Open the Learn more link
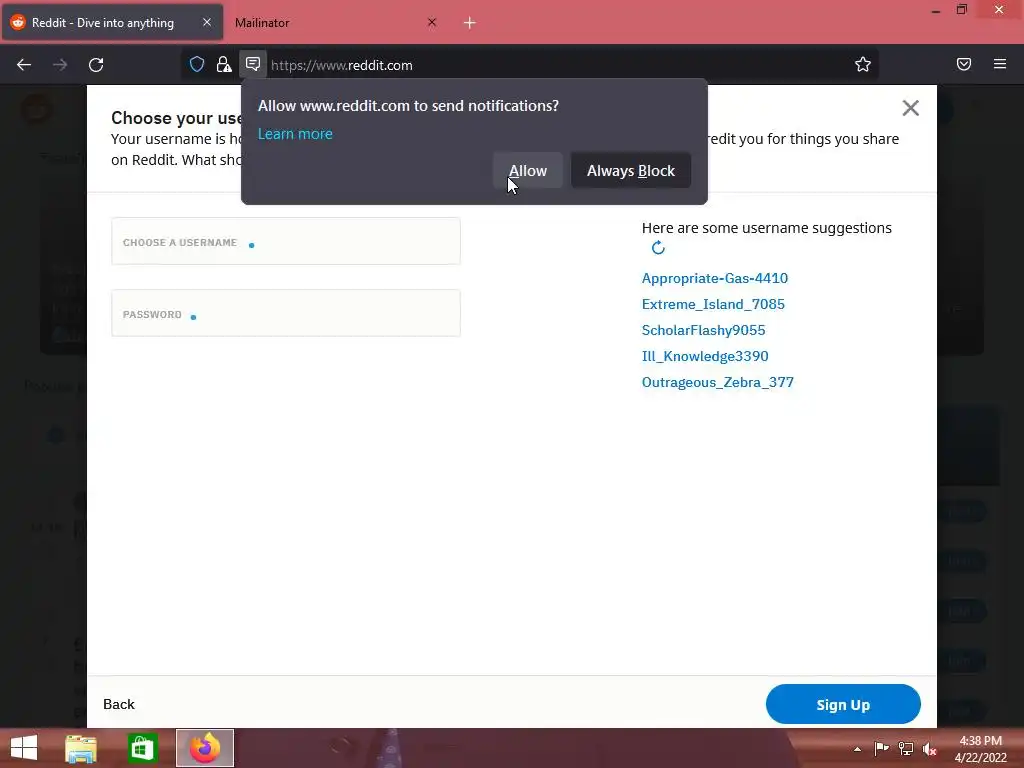 tap(295, 134)
